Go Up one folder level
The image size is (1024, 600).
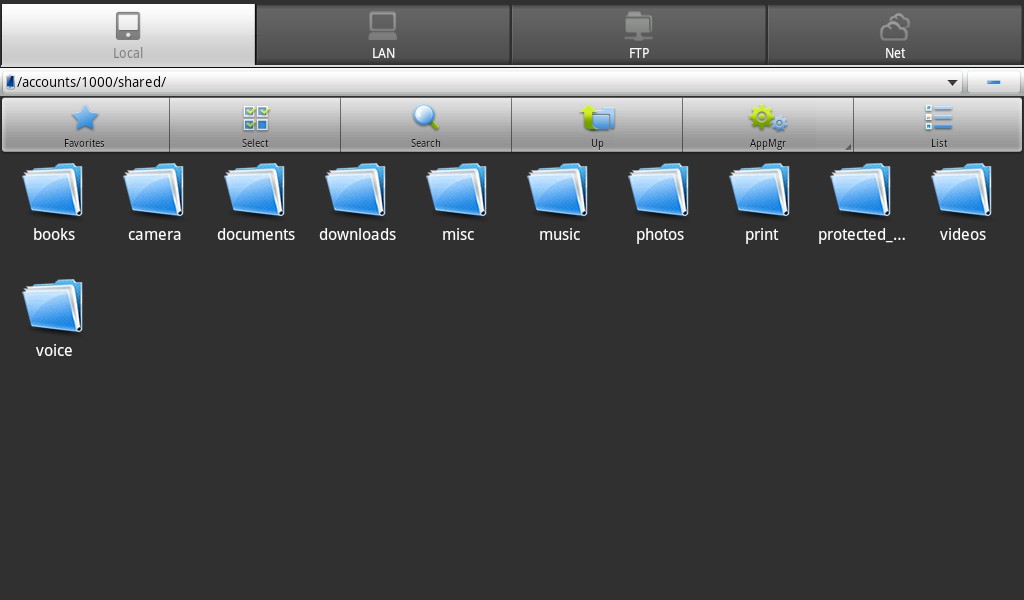pyautogui.click(x=597, y=124)
